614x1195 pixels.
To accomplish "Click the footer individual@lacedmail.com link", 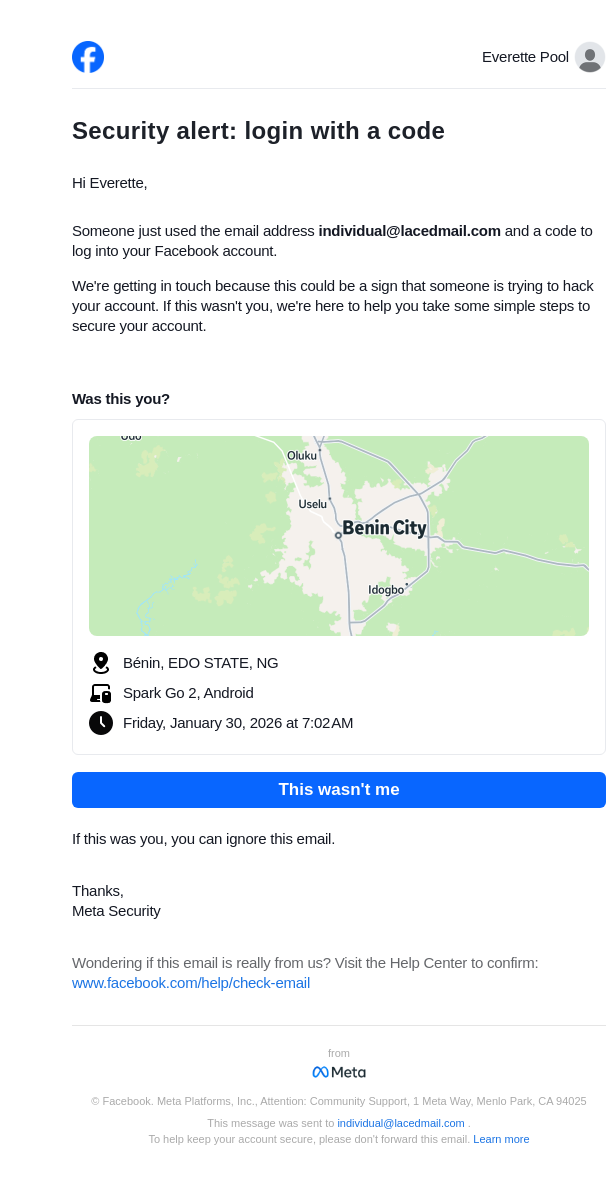I will [x=401, y=1123].
